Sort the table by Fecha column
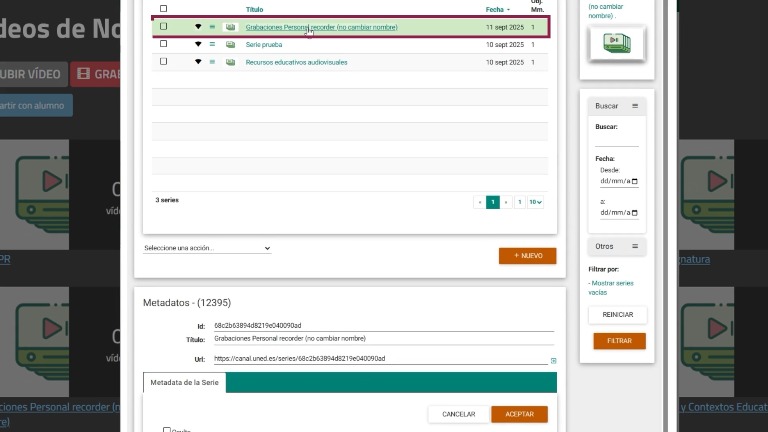This screenshot has height=432, width=768. pyautogui.click(x=497, y=10)
